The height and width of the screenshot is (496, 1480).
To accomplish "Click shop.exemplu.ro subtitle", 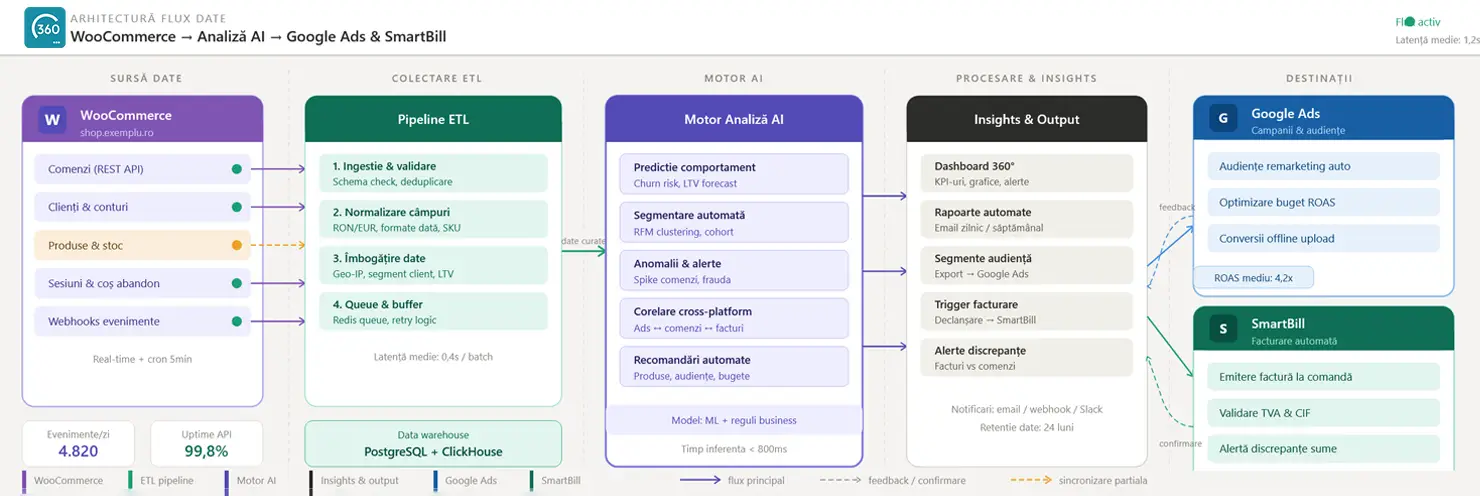I will pyautogui.click(x=116, y=132).
